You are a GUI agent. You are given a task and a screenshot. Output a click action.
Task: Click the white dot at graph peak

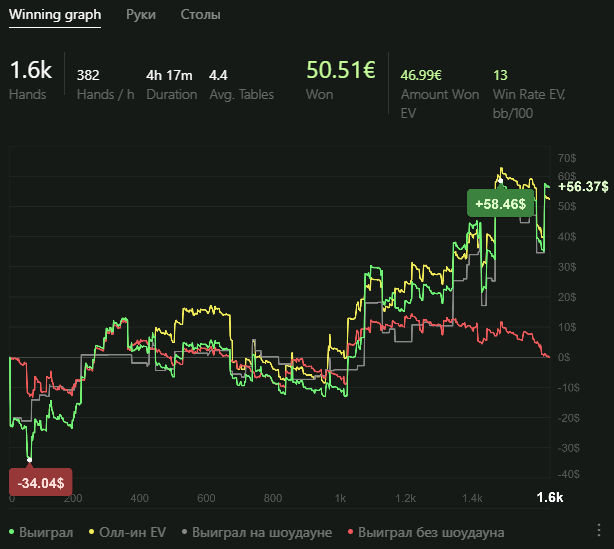pos(500,181)
